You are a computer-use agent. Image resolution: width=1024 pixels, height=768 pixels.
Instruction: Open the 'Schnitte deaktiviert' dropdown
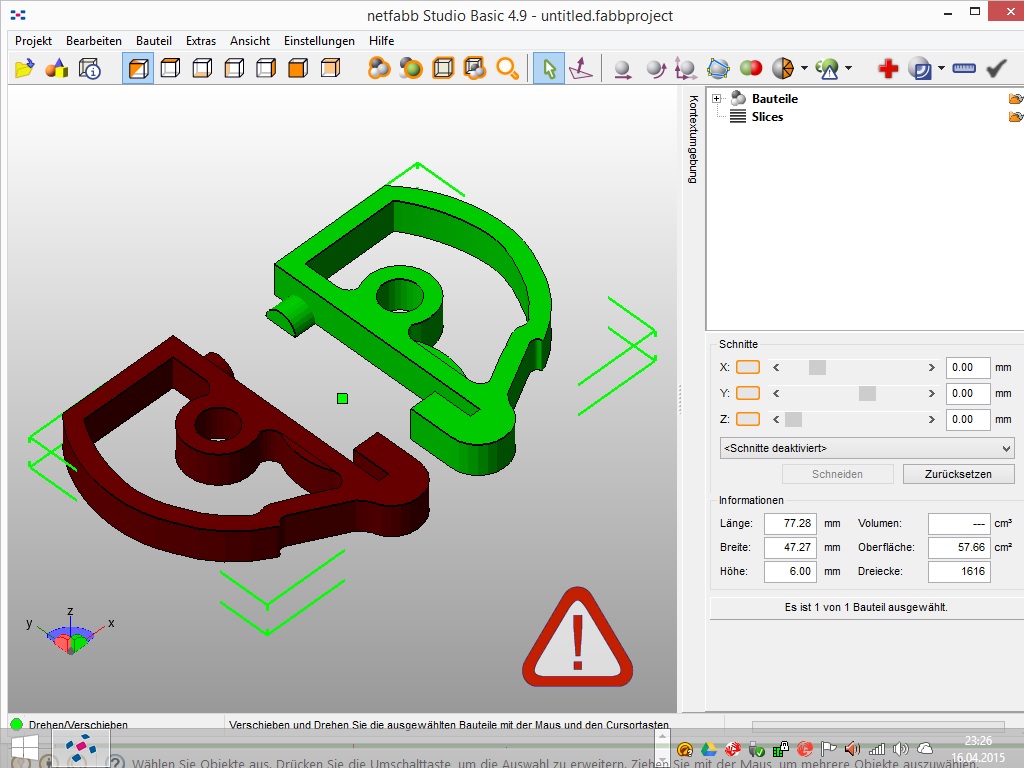click(866, 448)
